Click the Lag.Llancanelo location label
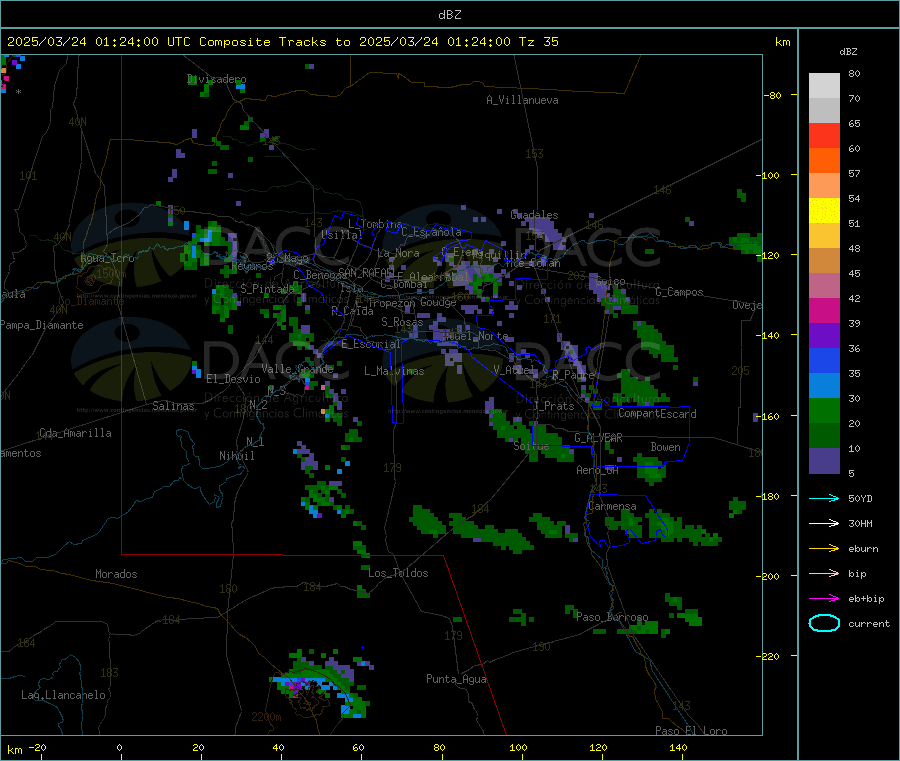The image size is (900, 761). 63,695
